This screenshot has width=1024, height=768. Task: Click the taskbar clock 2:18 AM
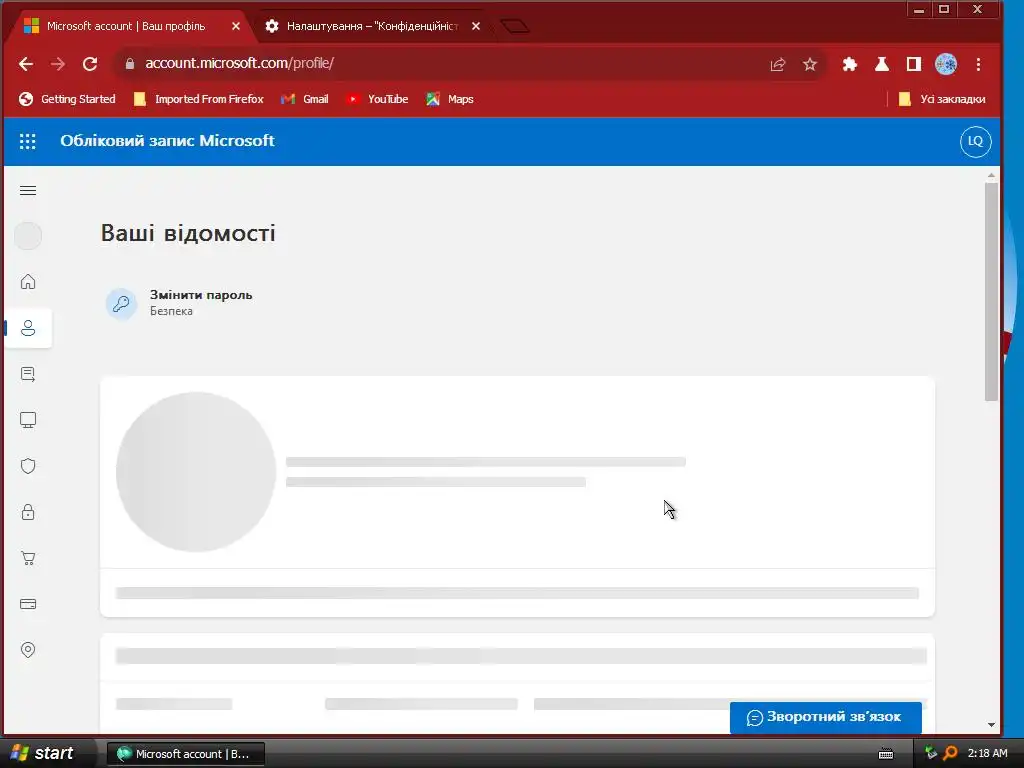point(987,754)
